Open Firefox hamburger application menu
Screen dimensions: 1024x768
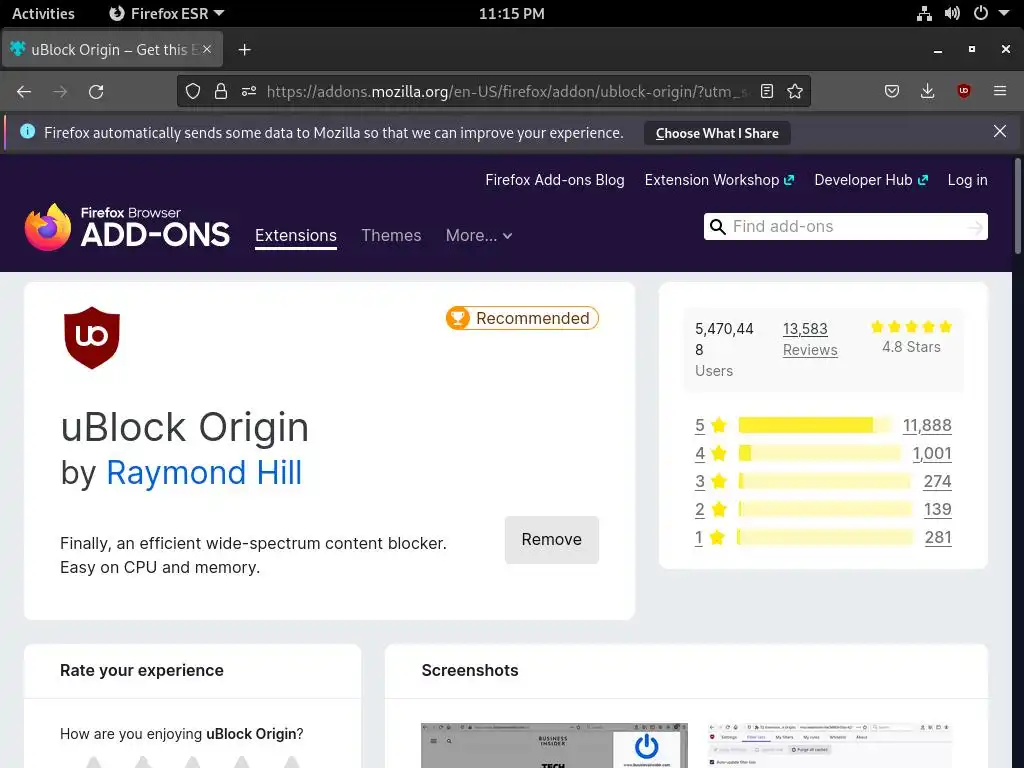click(1000, 91)
